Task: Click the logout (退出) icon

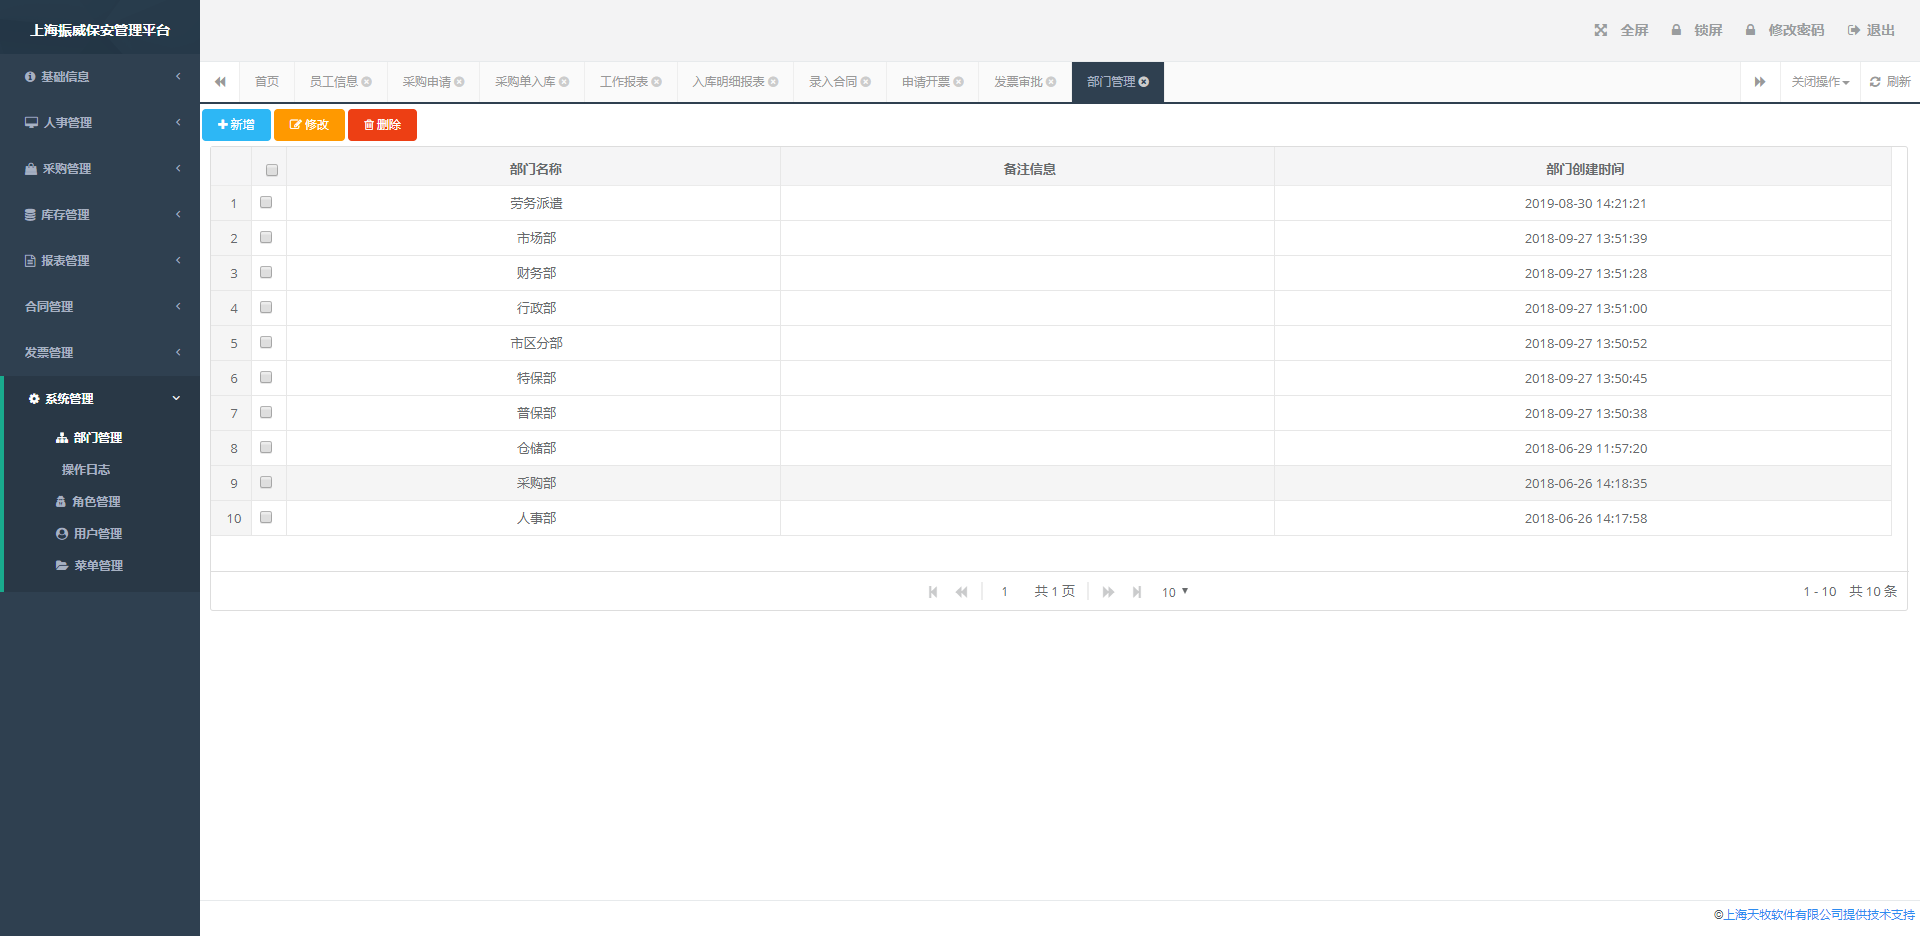Action: pyautogui.click(x=1853, y=30)
